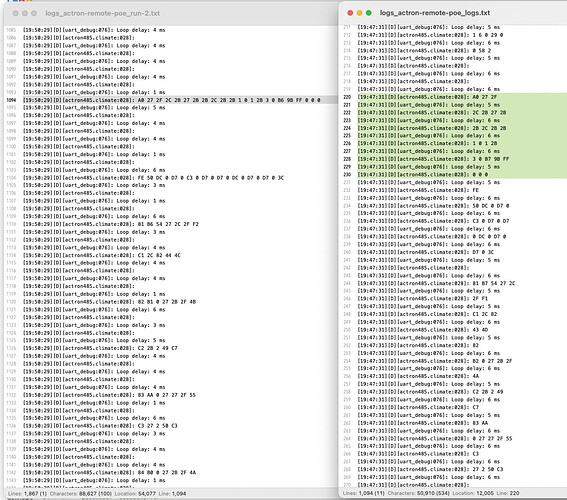
Task: Click green-highlighted line A0 27 2F in poe_logs
Action: [427, 97]
